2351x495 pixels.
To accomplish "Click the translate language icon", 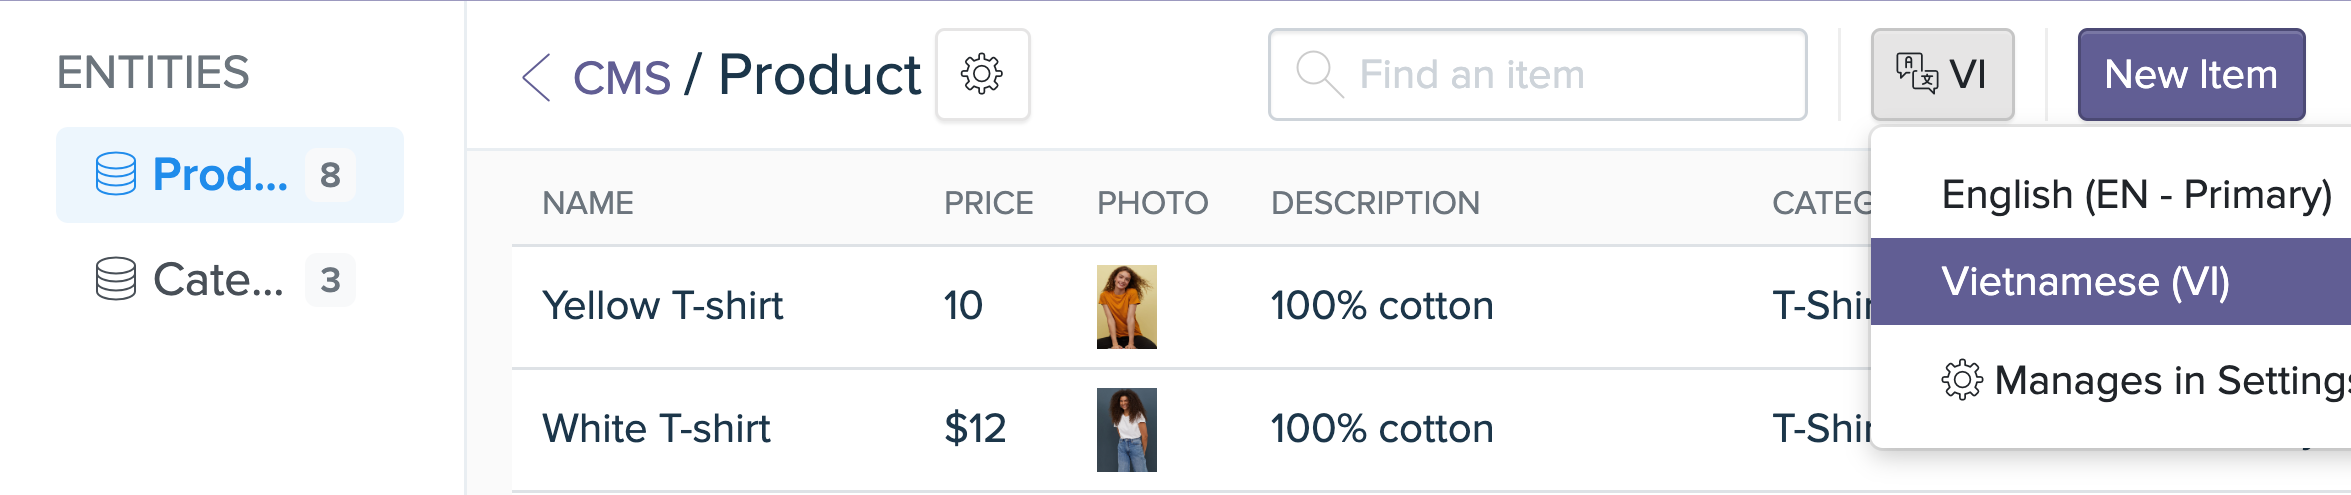I will 1916,74.
